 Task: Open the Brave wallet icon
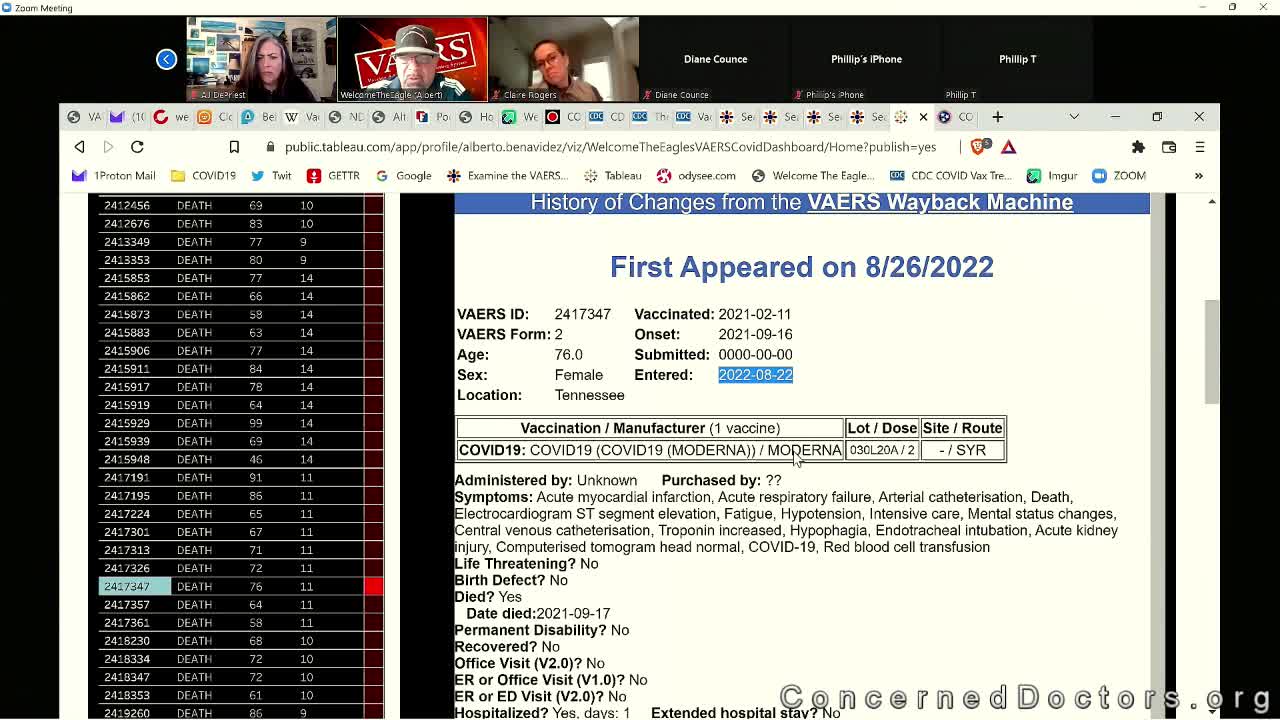tap(1168, 147)
